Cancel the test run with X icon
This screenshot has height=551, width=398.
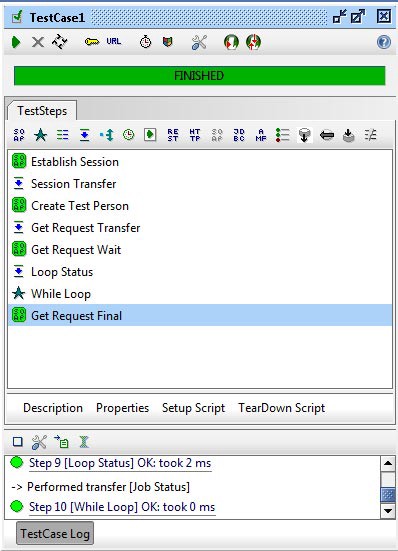click(x=38, y=42)
